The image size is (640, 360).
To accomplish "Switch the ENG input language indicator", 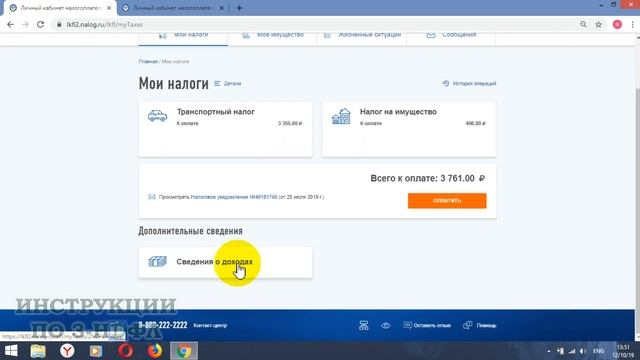I will [598, 351].
